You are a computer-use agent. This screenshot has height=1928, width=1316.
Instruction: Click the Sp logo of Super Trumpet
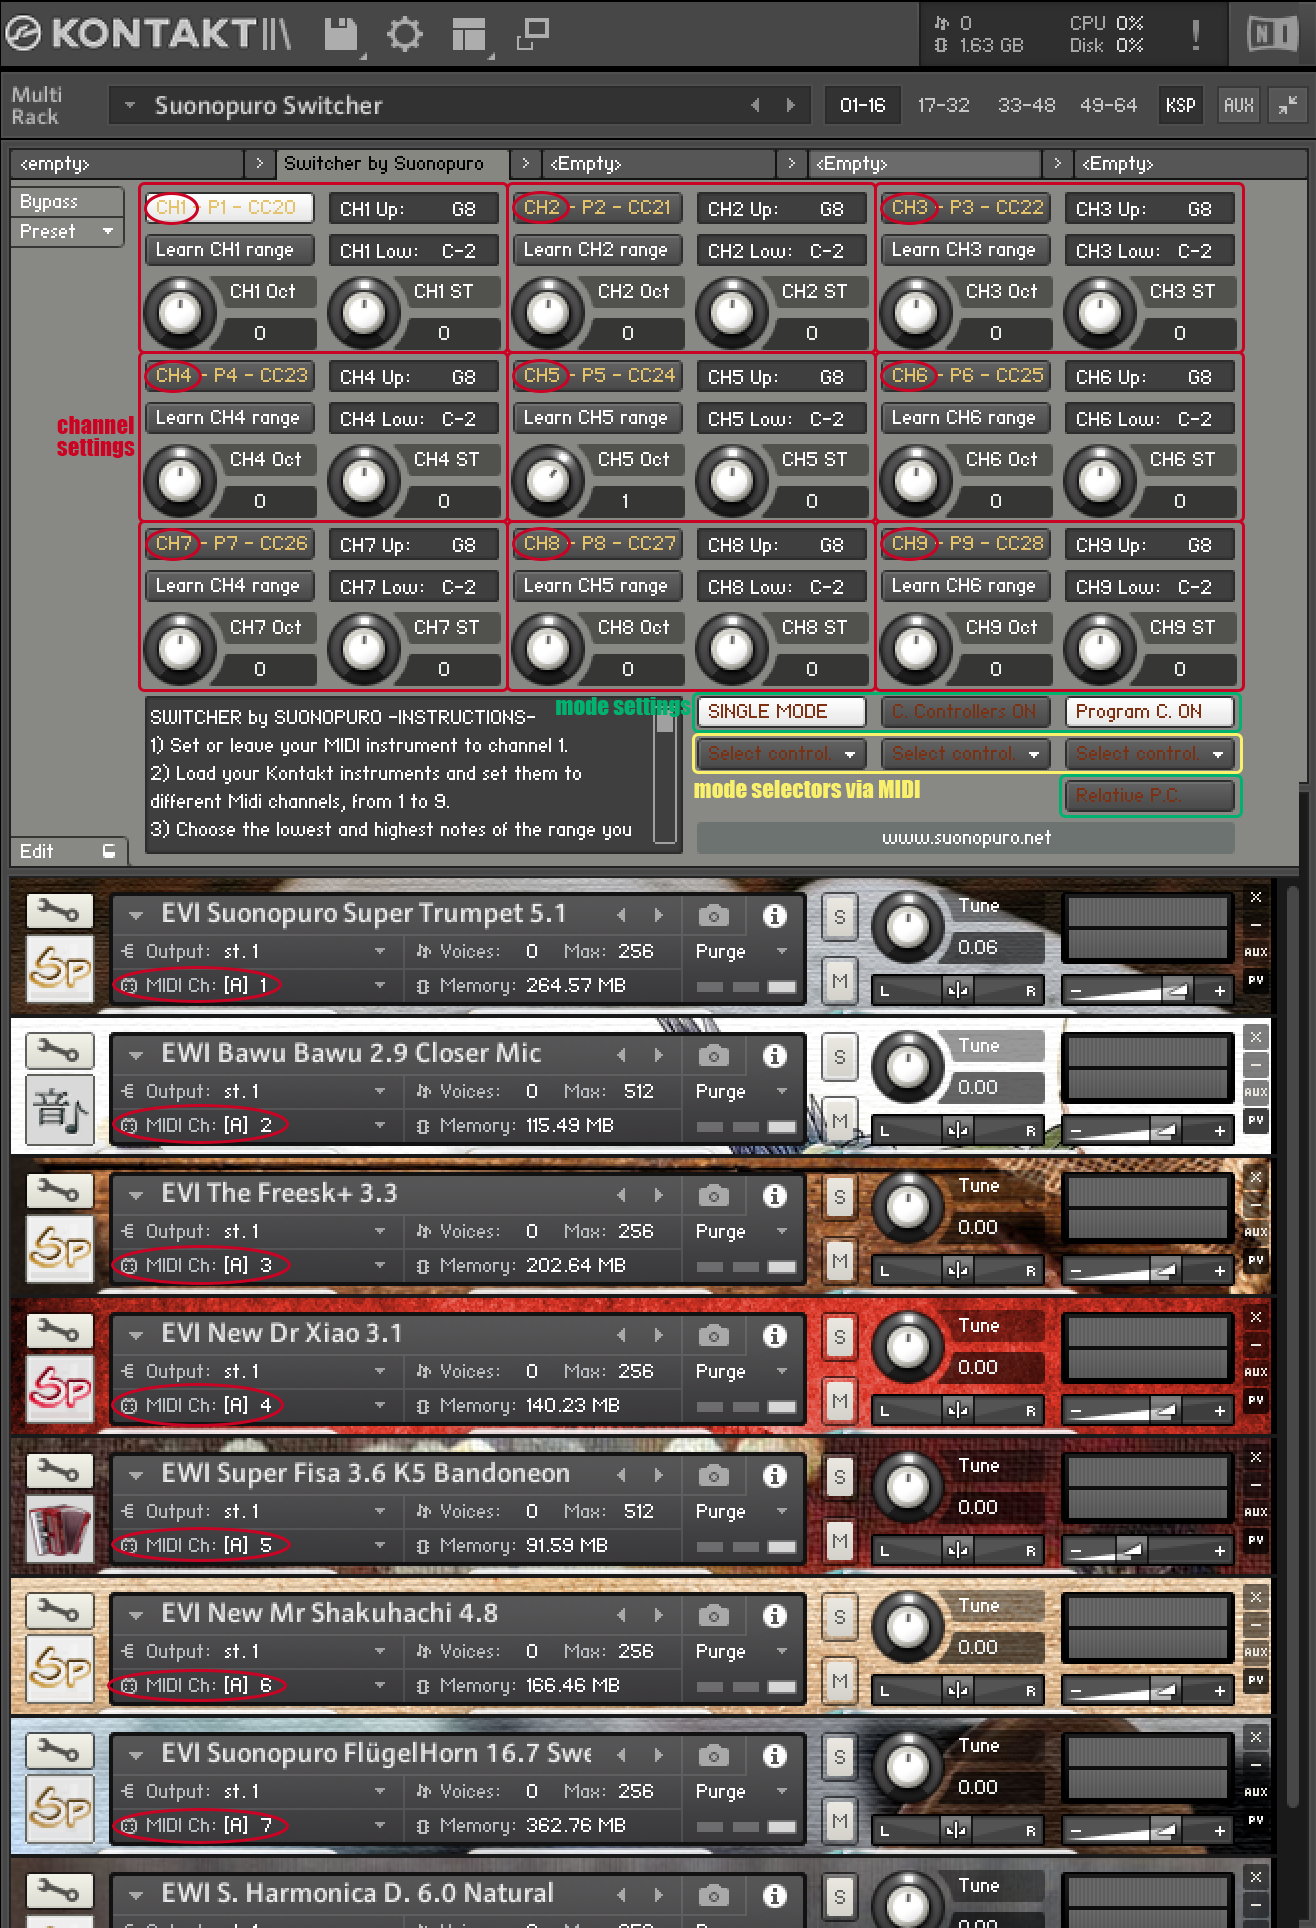pyautogui.click(x=60, y=968)
